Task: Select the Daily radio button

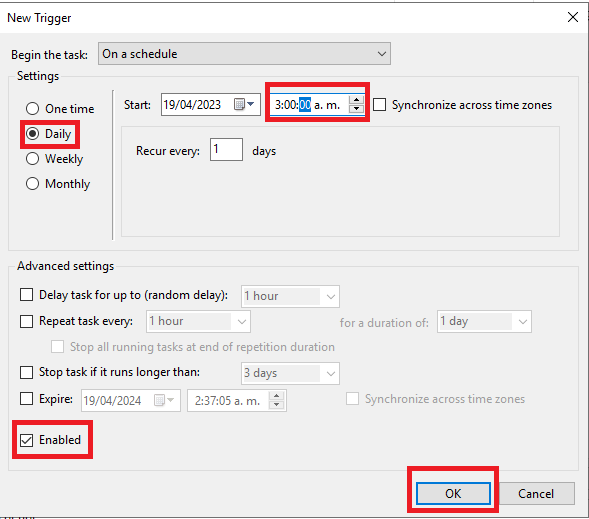Action: [x=33, y=134]
